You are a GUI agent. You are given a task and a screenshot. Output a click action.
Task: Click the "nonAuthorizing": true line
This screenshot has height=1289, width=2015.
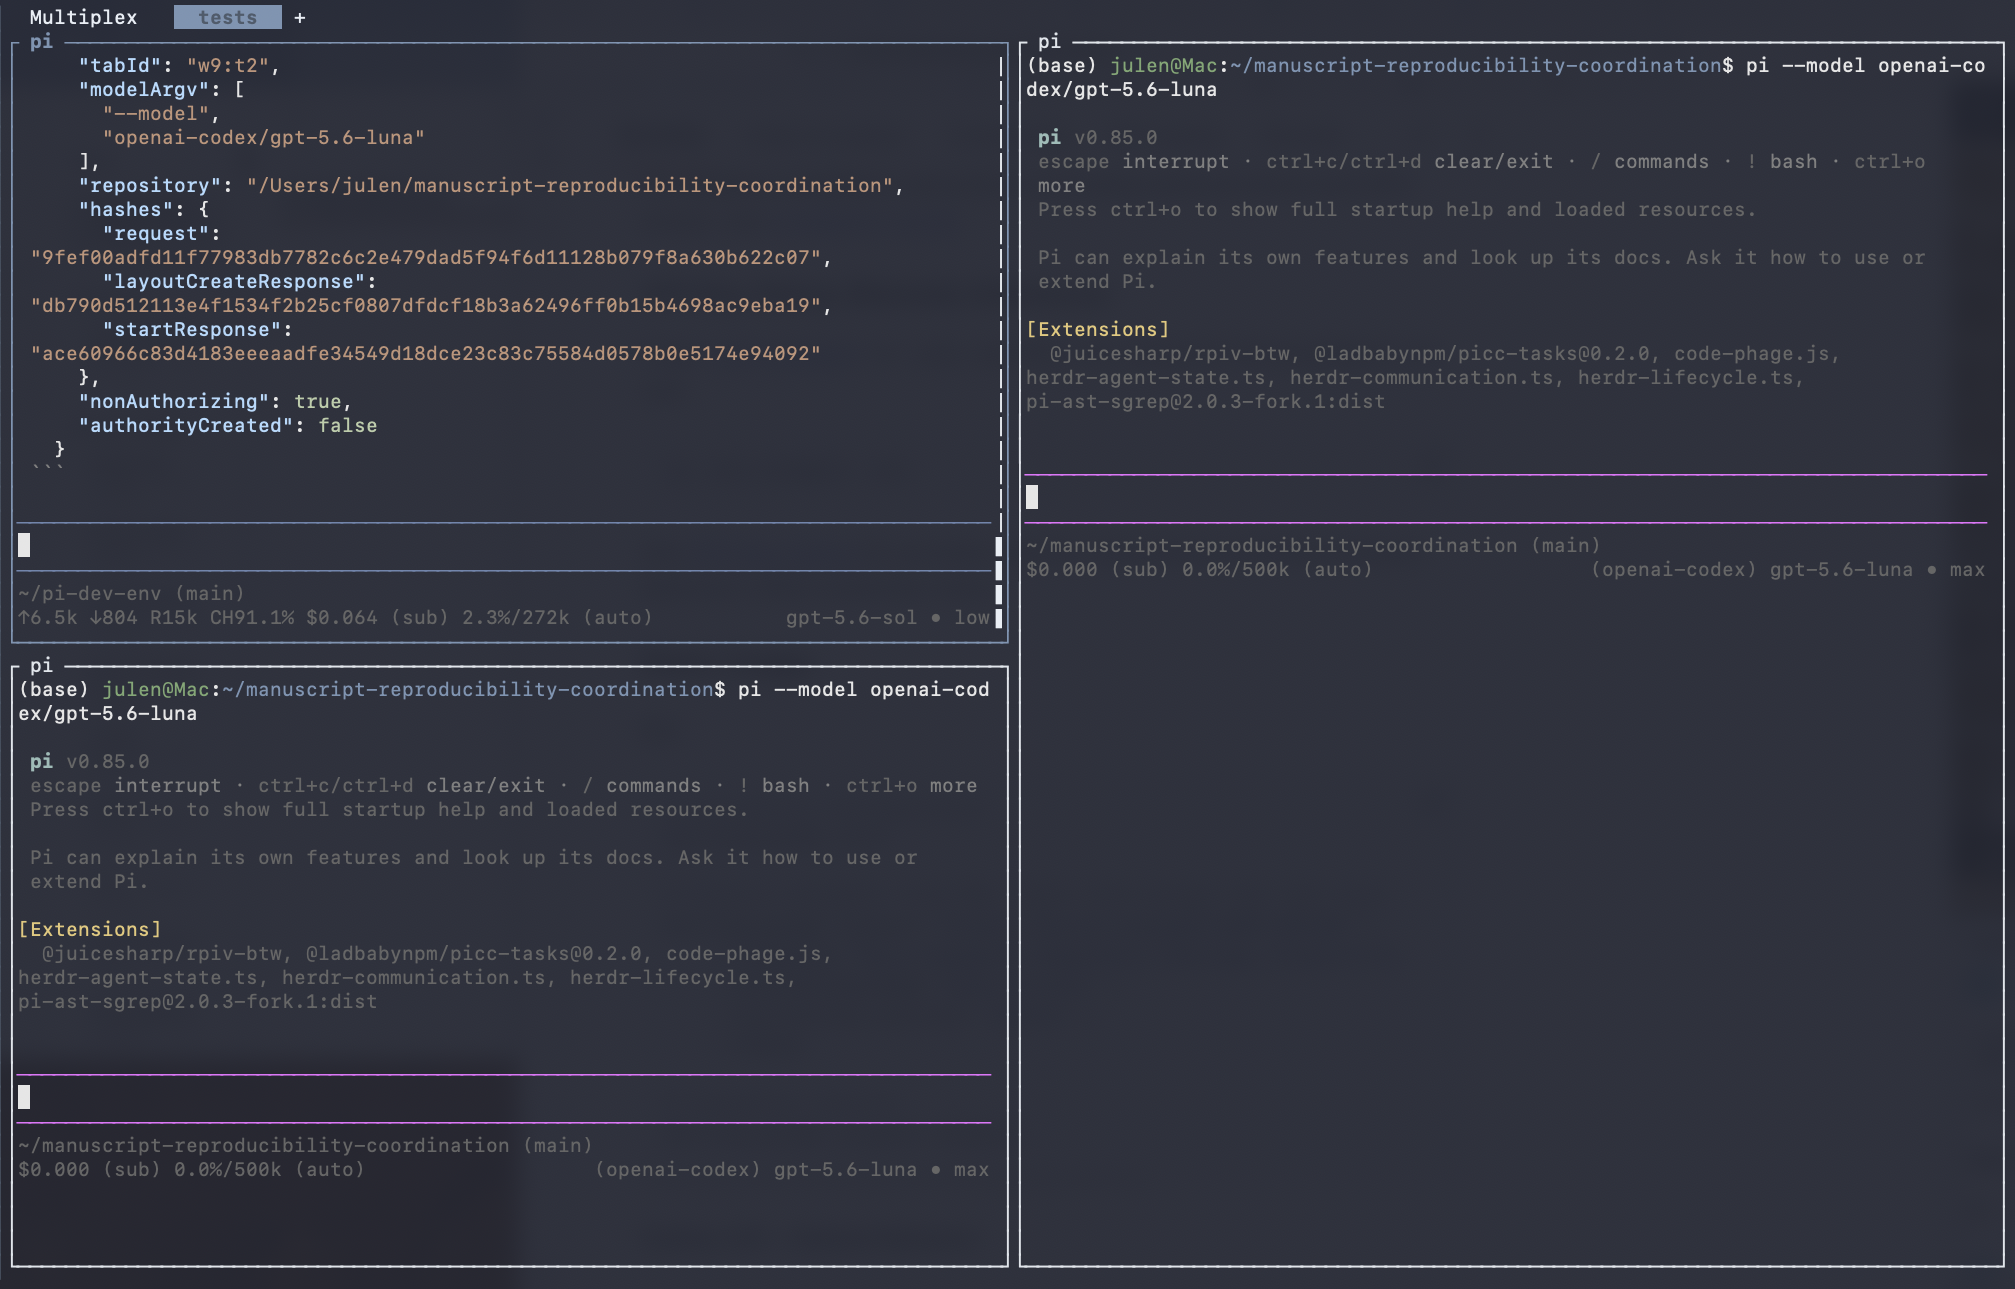[x=215, y=401]
